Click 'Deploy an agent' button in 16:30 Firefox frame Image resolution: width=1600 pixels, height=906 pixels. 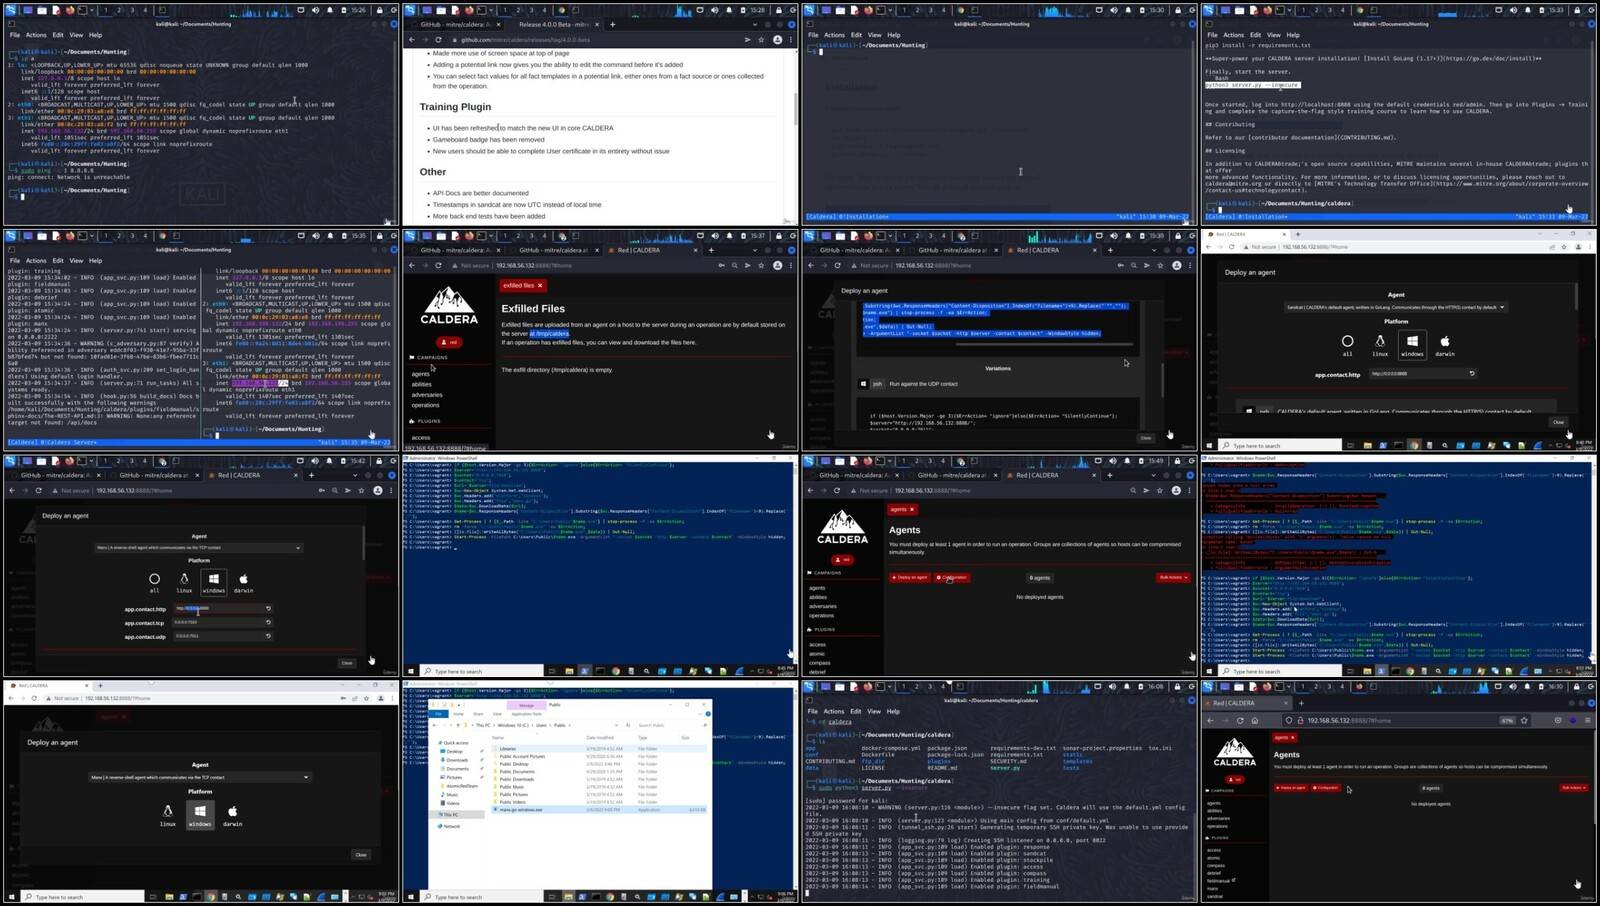point(1291,788)
